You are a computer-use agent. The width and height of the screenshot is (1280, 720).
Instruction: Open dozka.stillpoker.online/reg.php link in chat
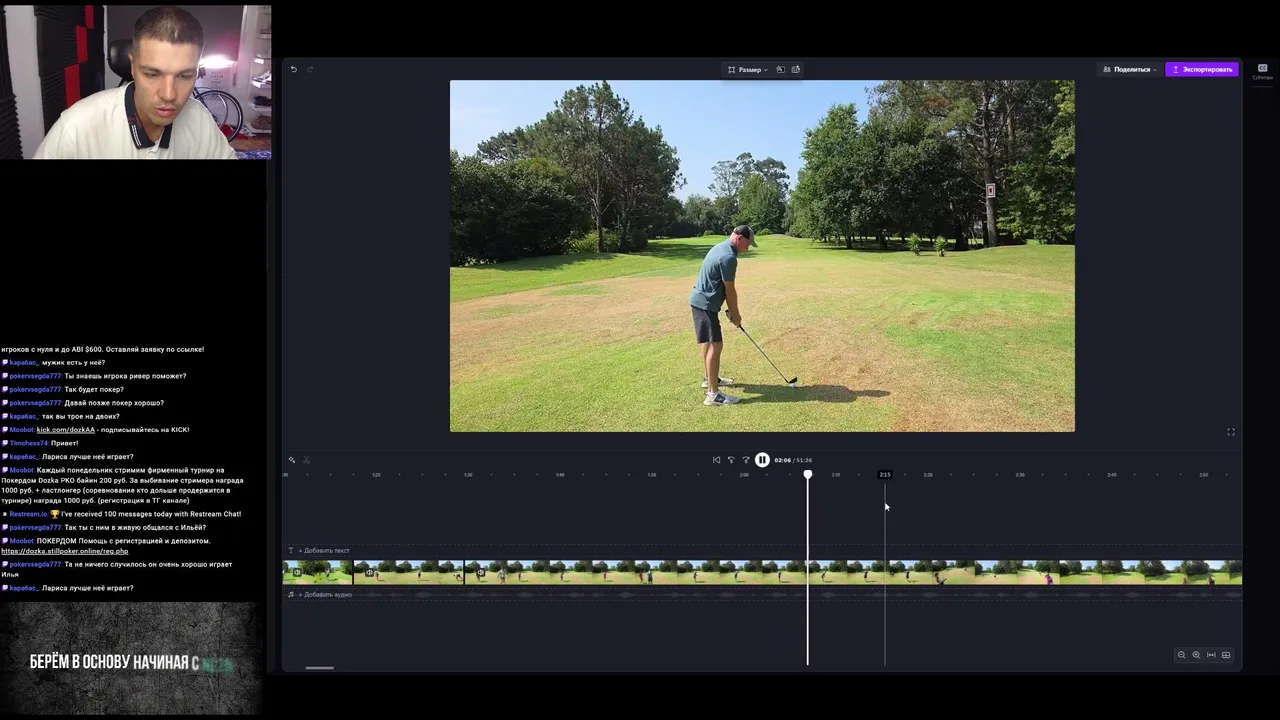[65, 551]
